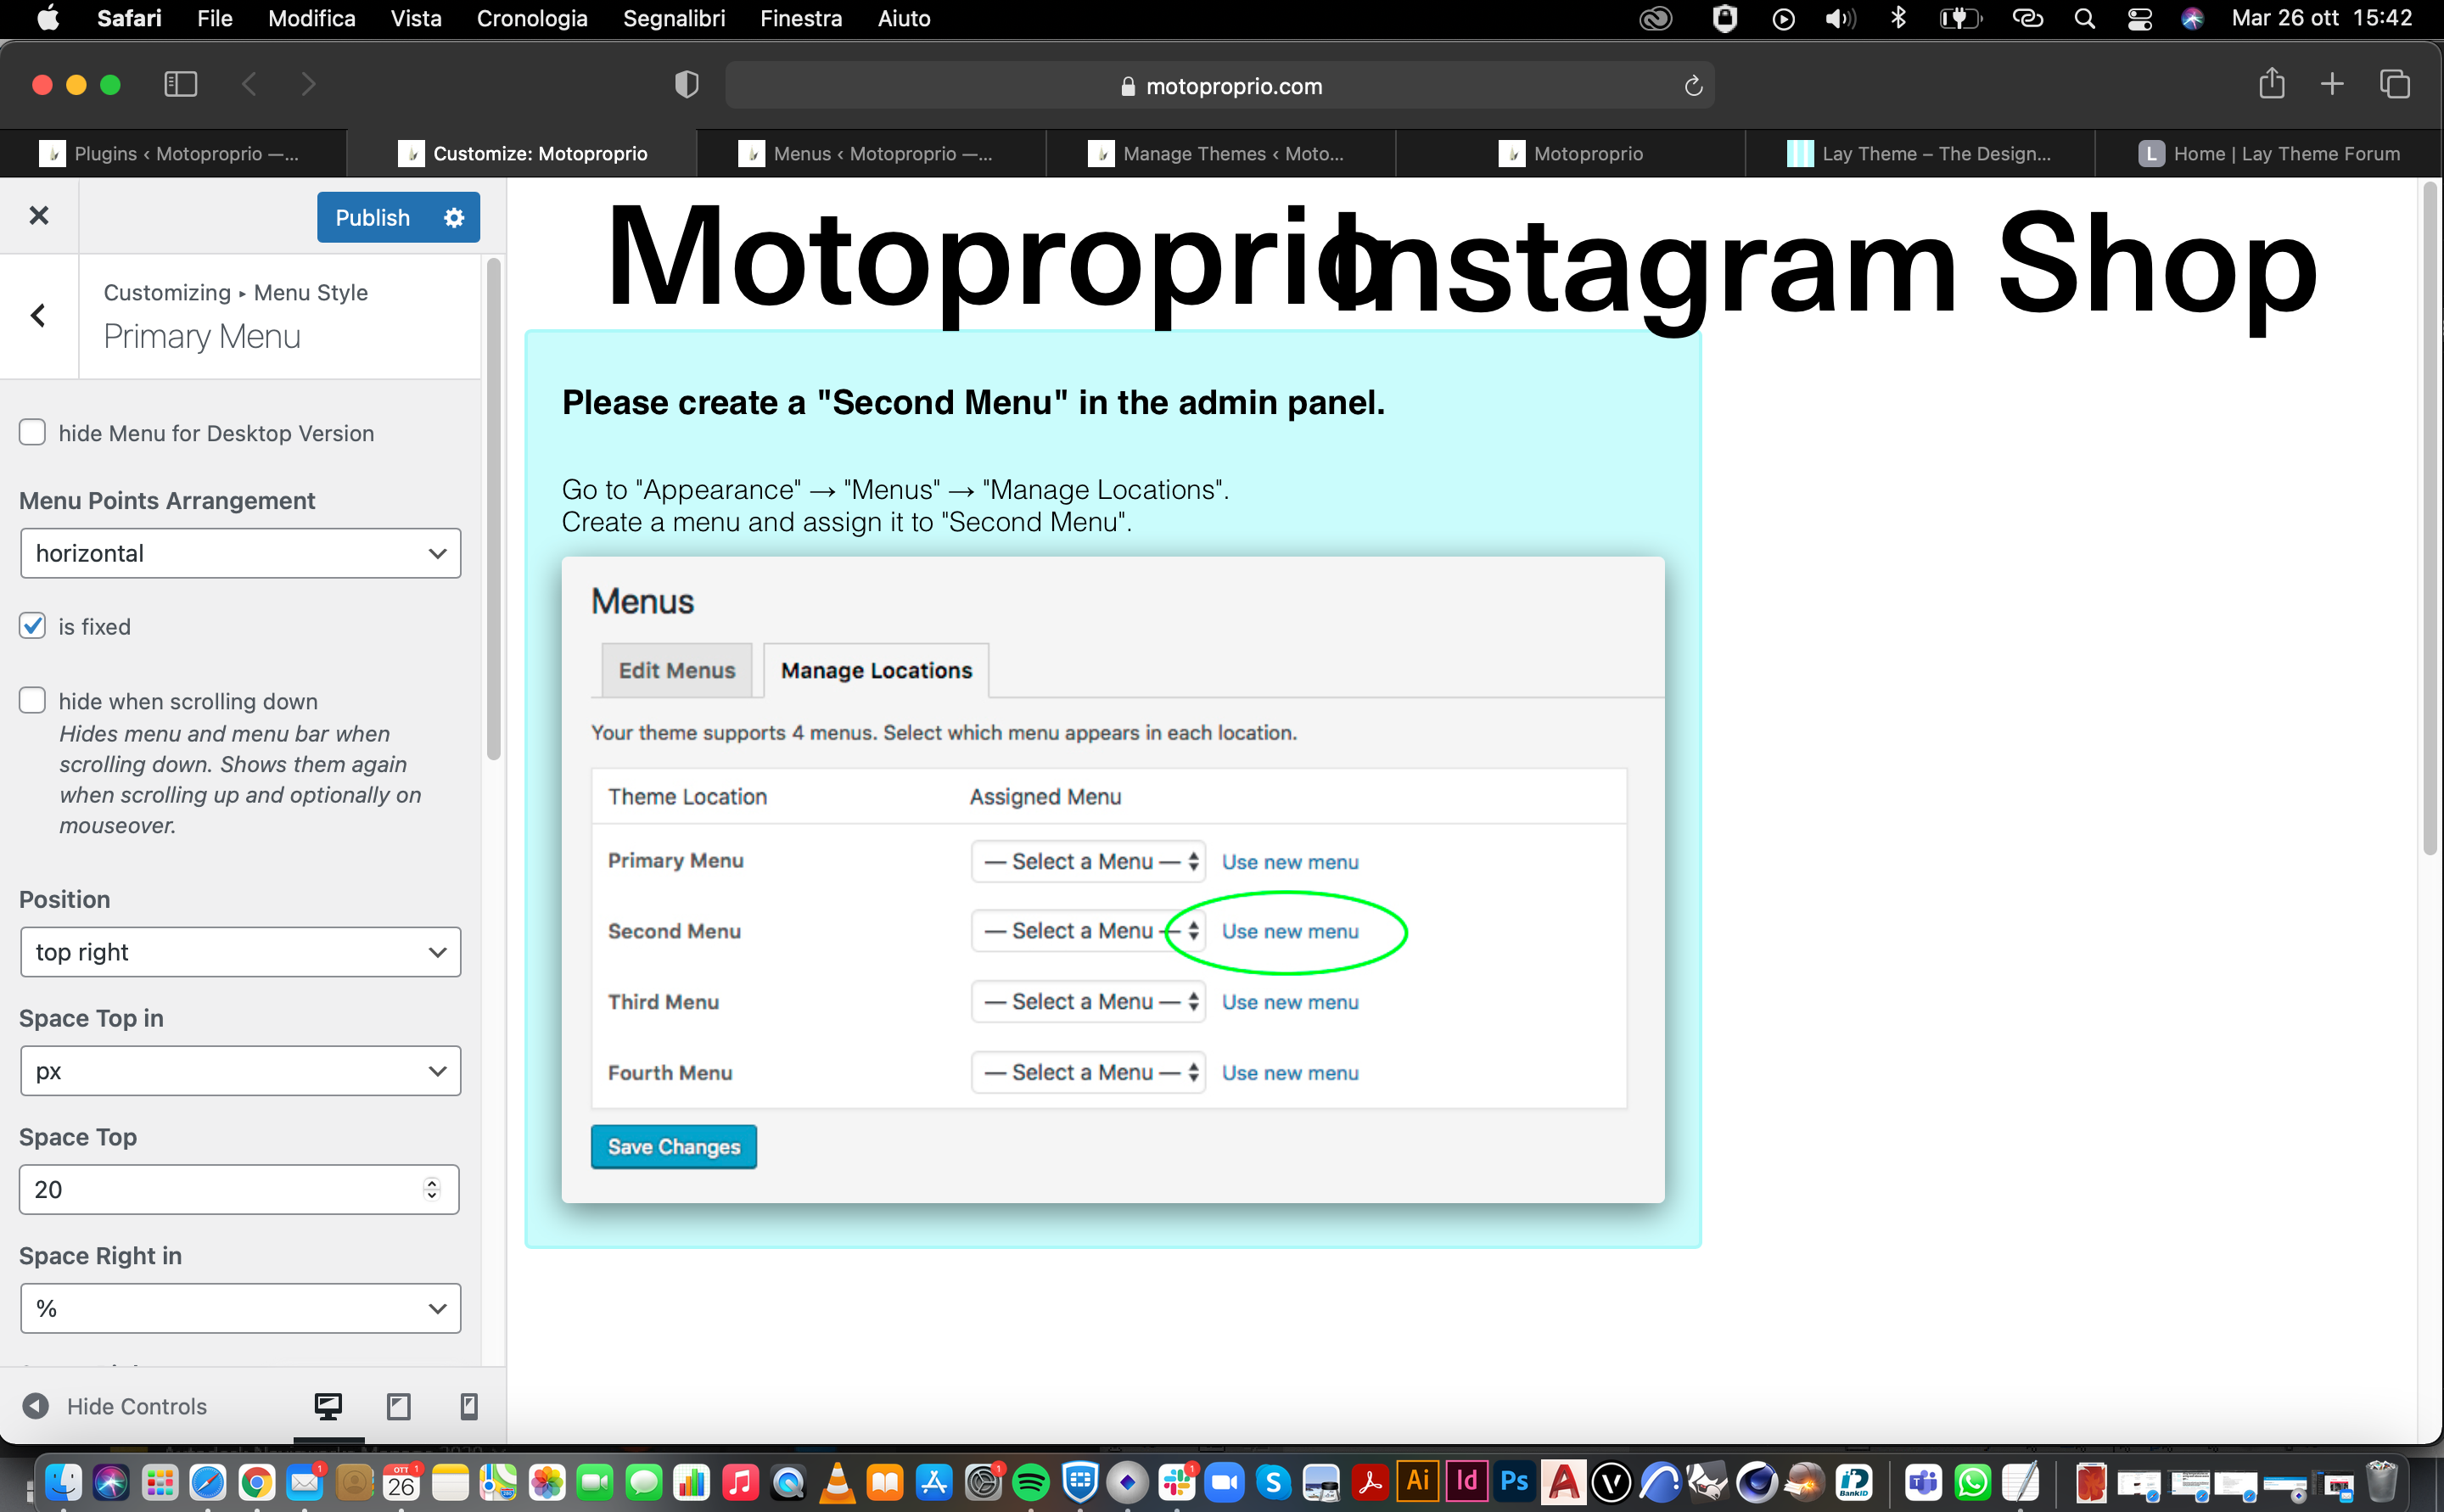Image resolution: width=2444 pixels, height=1512 pixels.
Task: Open Menu Points Arrangement dropdown
Action: coord(240,553)
